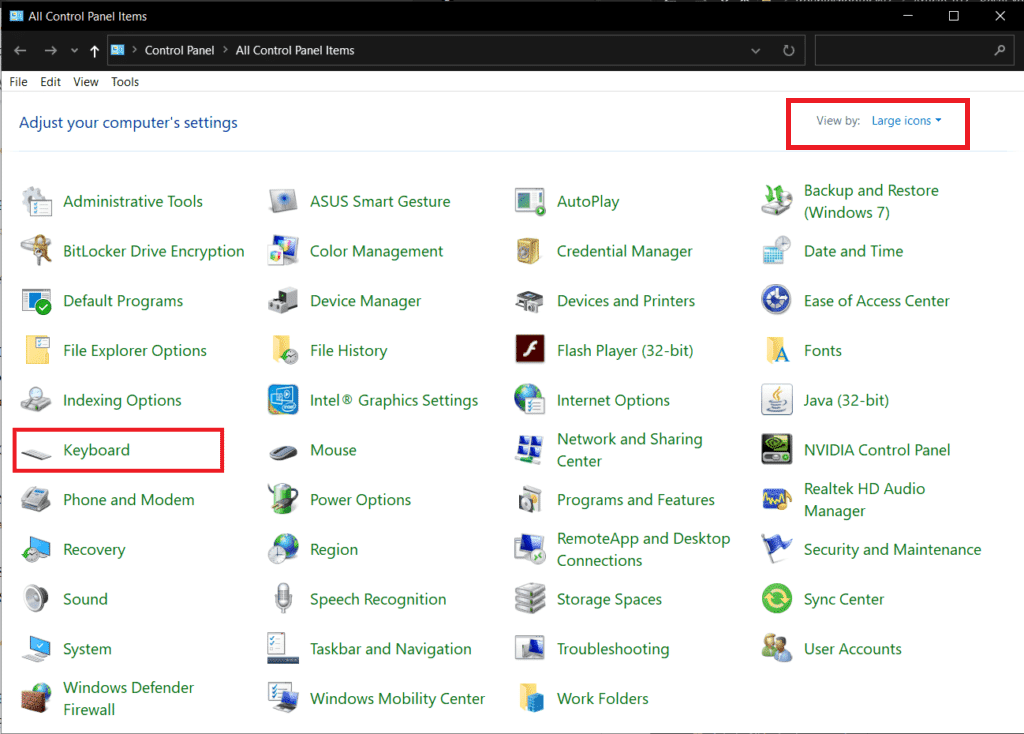This screenshot has height=734, width=1024.
Task: Open the Work Folders icon
Action: click(x=530, y=698)
